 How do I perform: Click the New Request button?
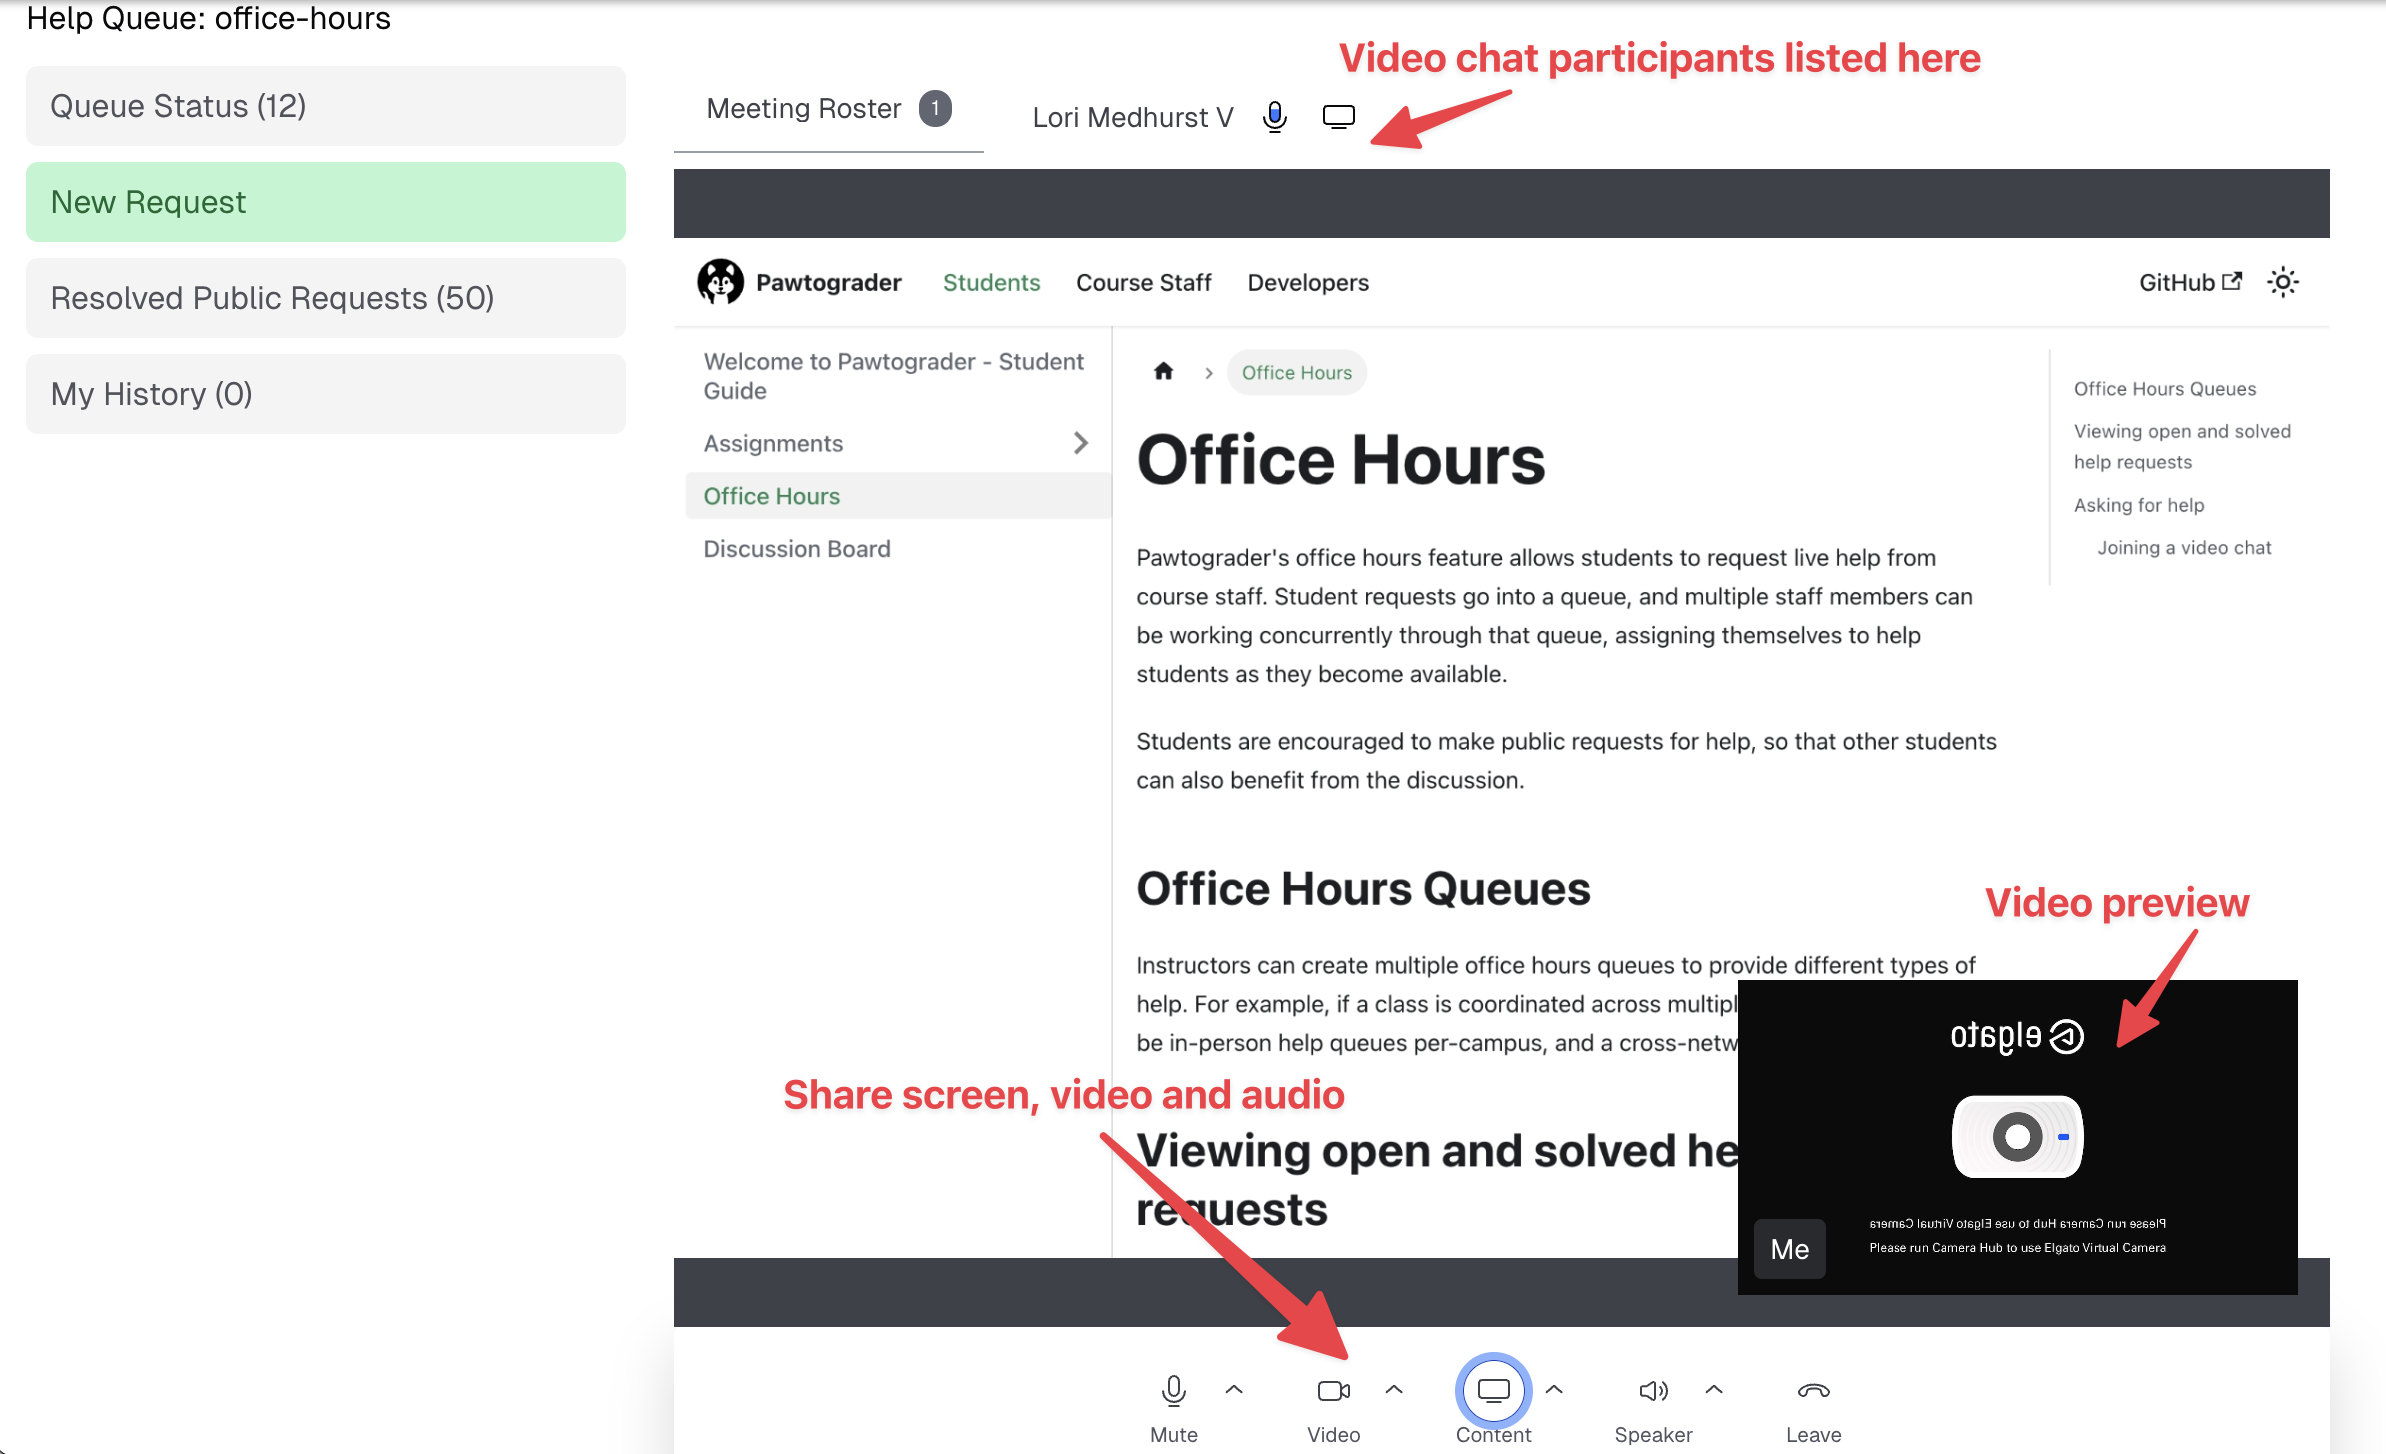[x=326, y=202]
